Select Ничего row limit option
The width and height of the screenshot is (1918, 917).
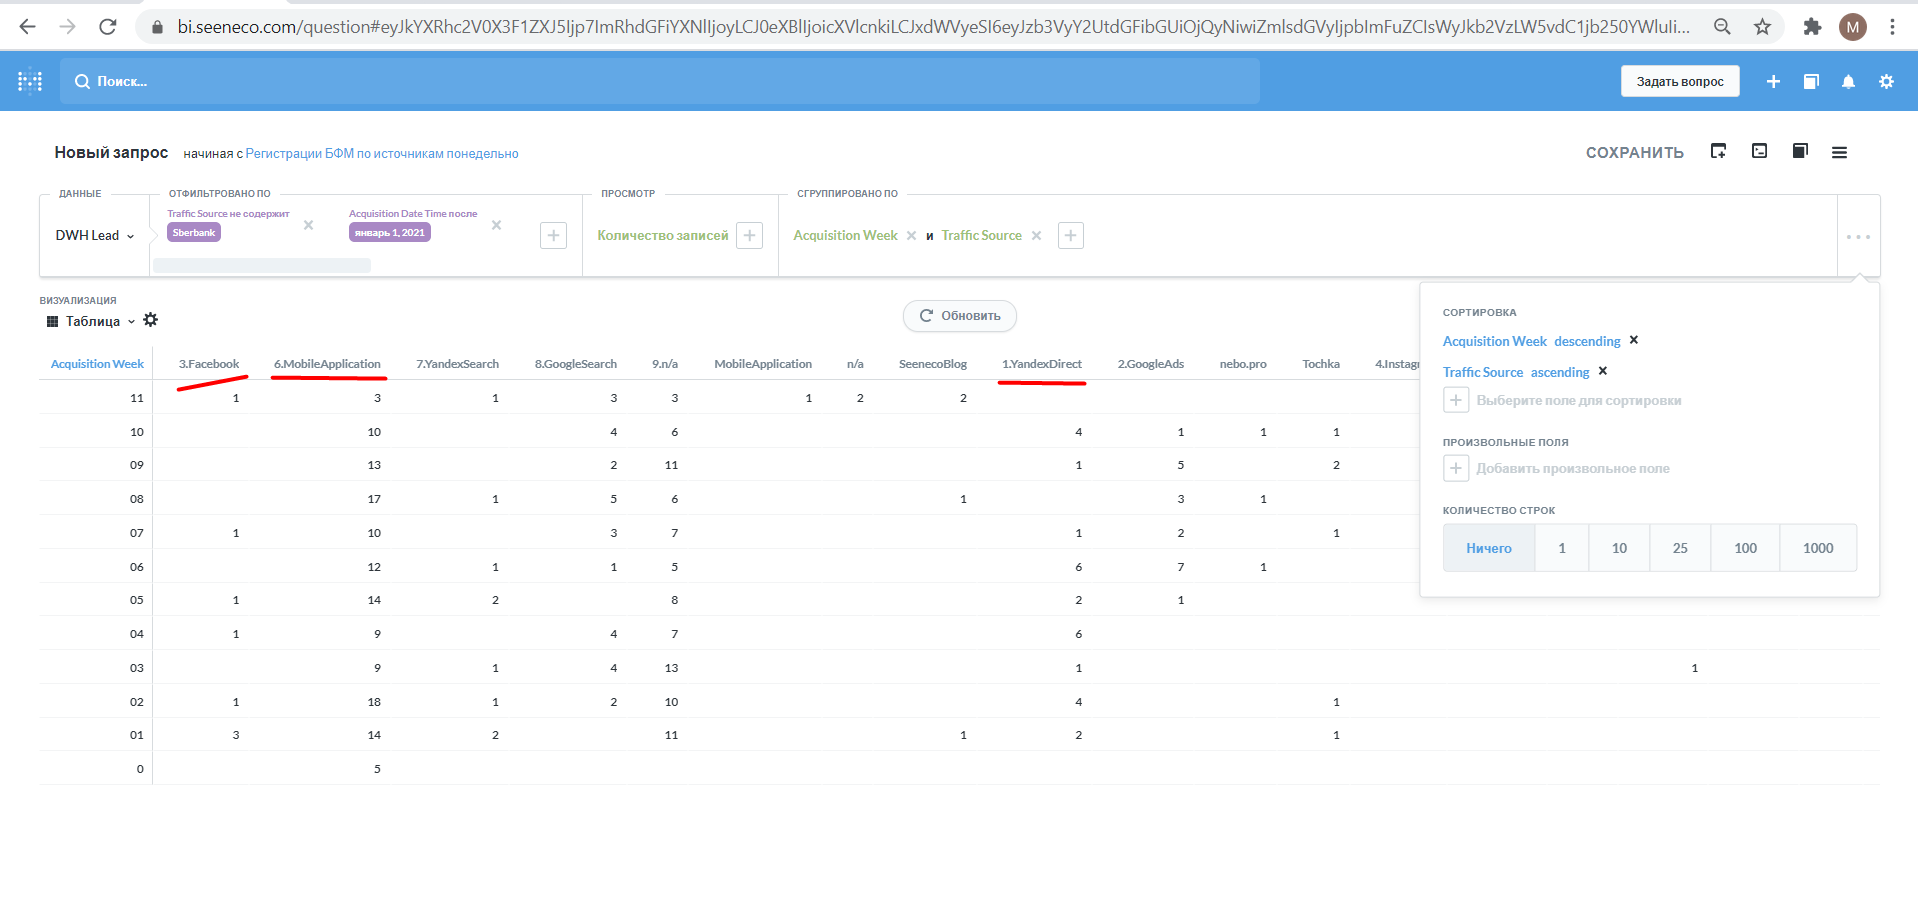1488,548
